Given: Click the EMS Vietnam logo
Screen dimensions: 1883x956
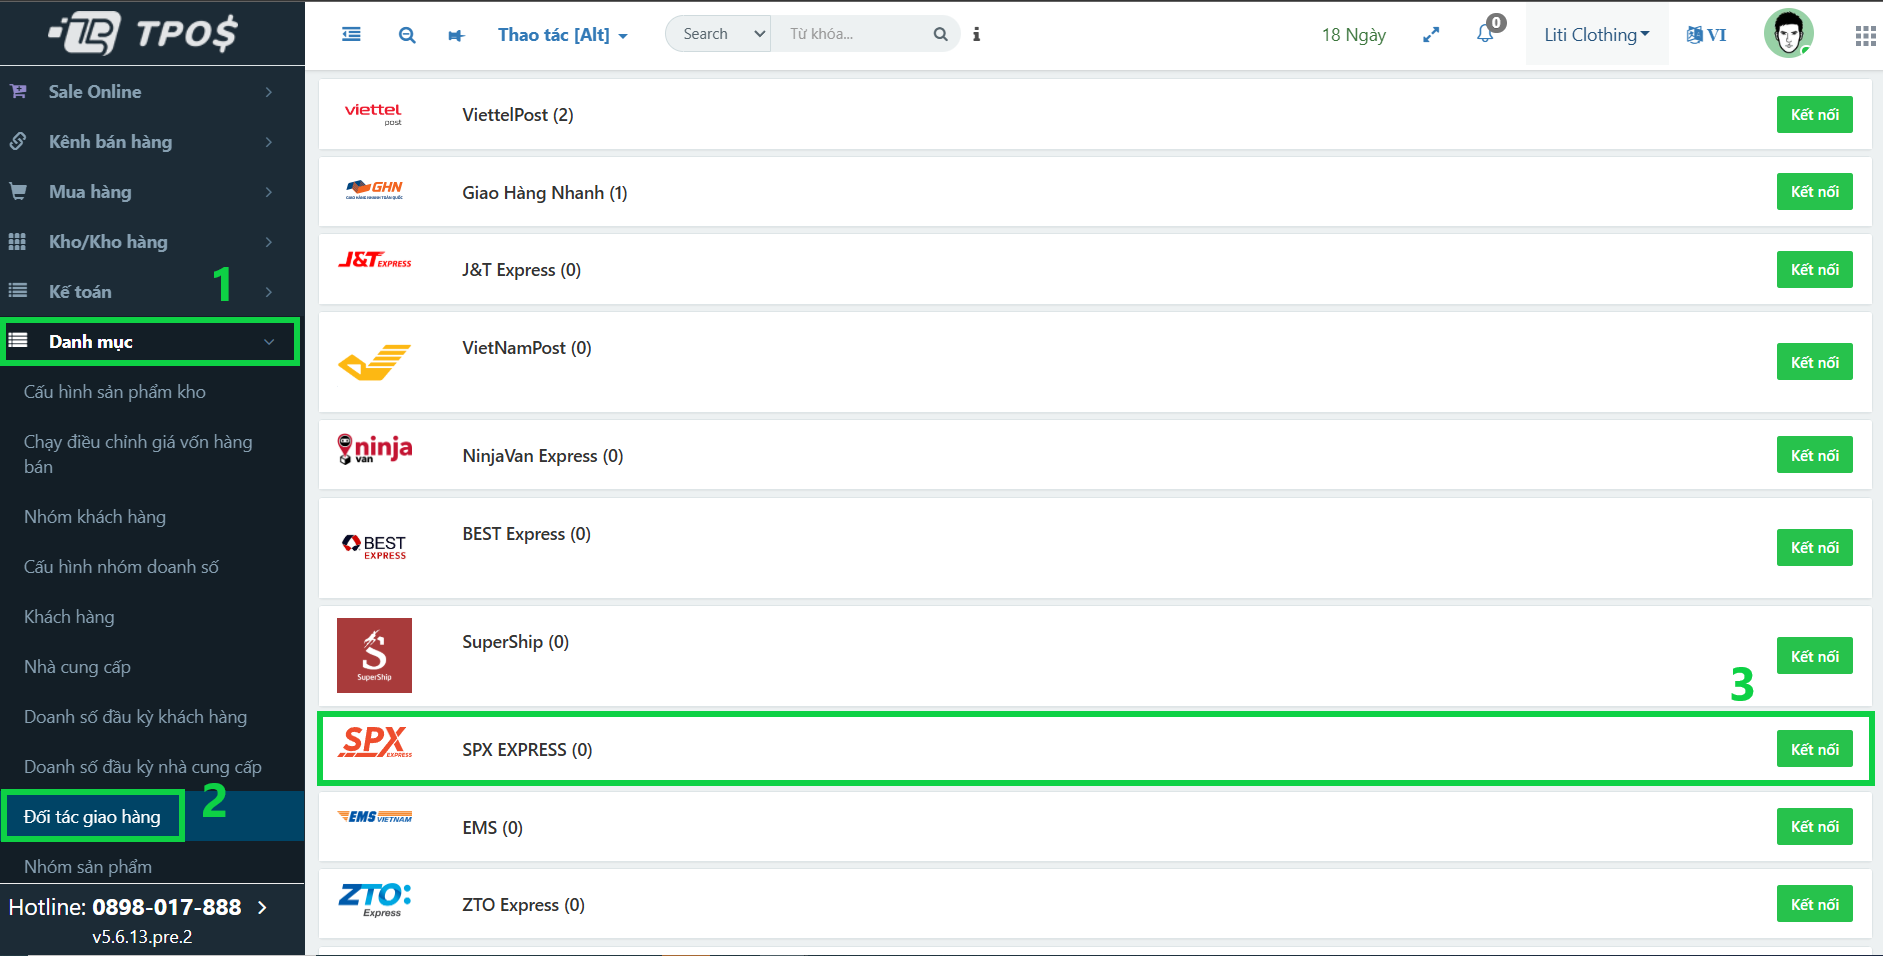Looking at the screenshot, I should [x=374, y=817].
